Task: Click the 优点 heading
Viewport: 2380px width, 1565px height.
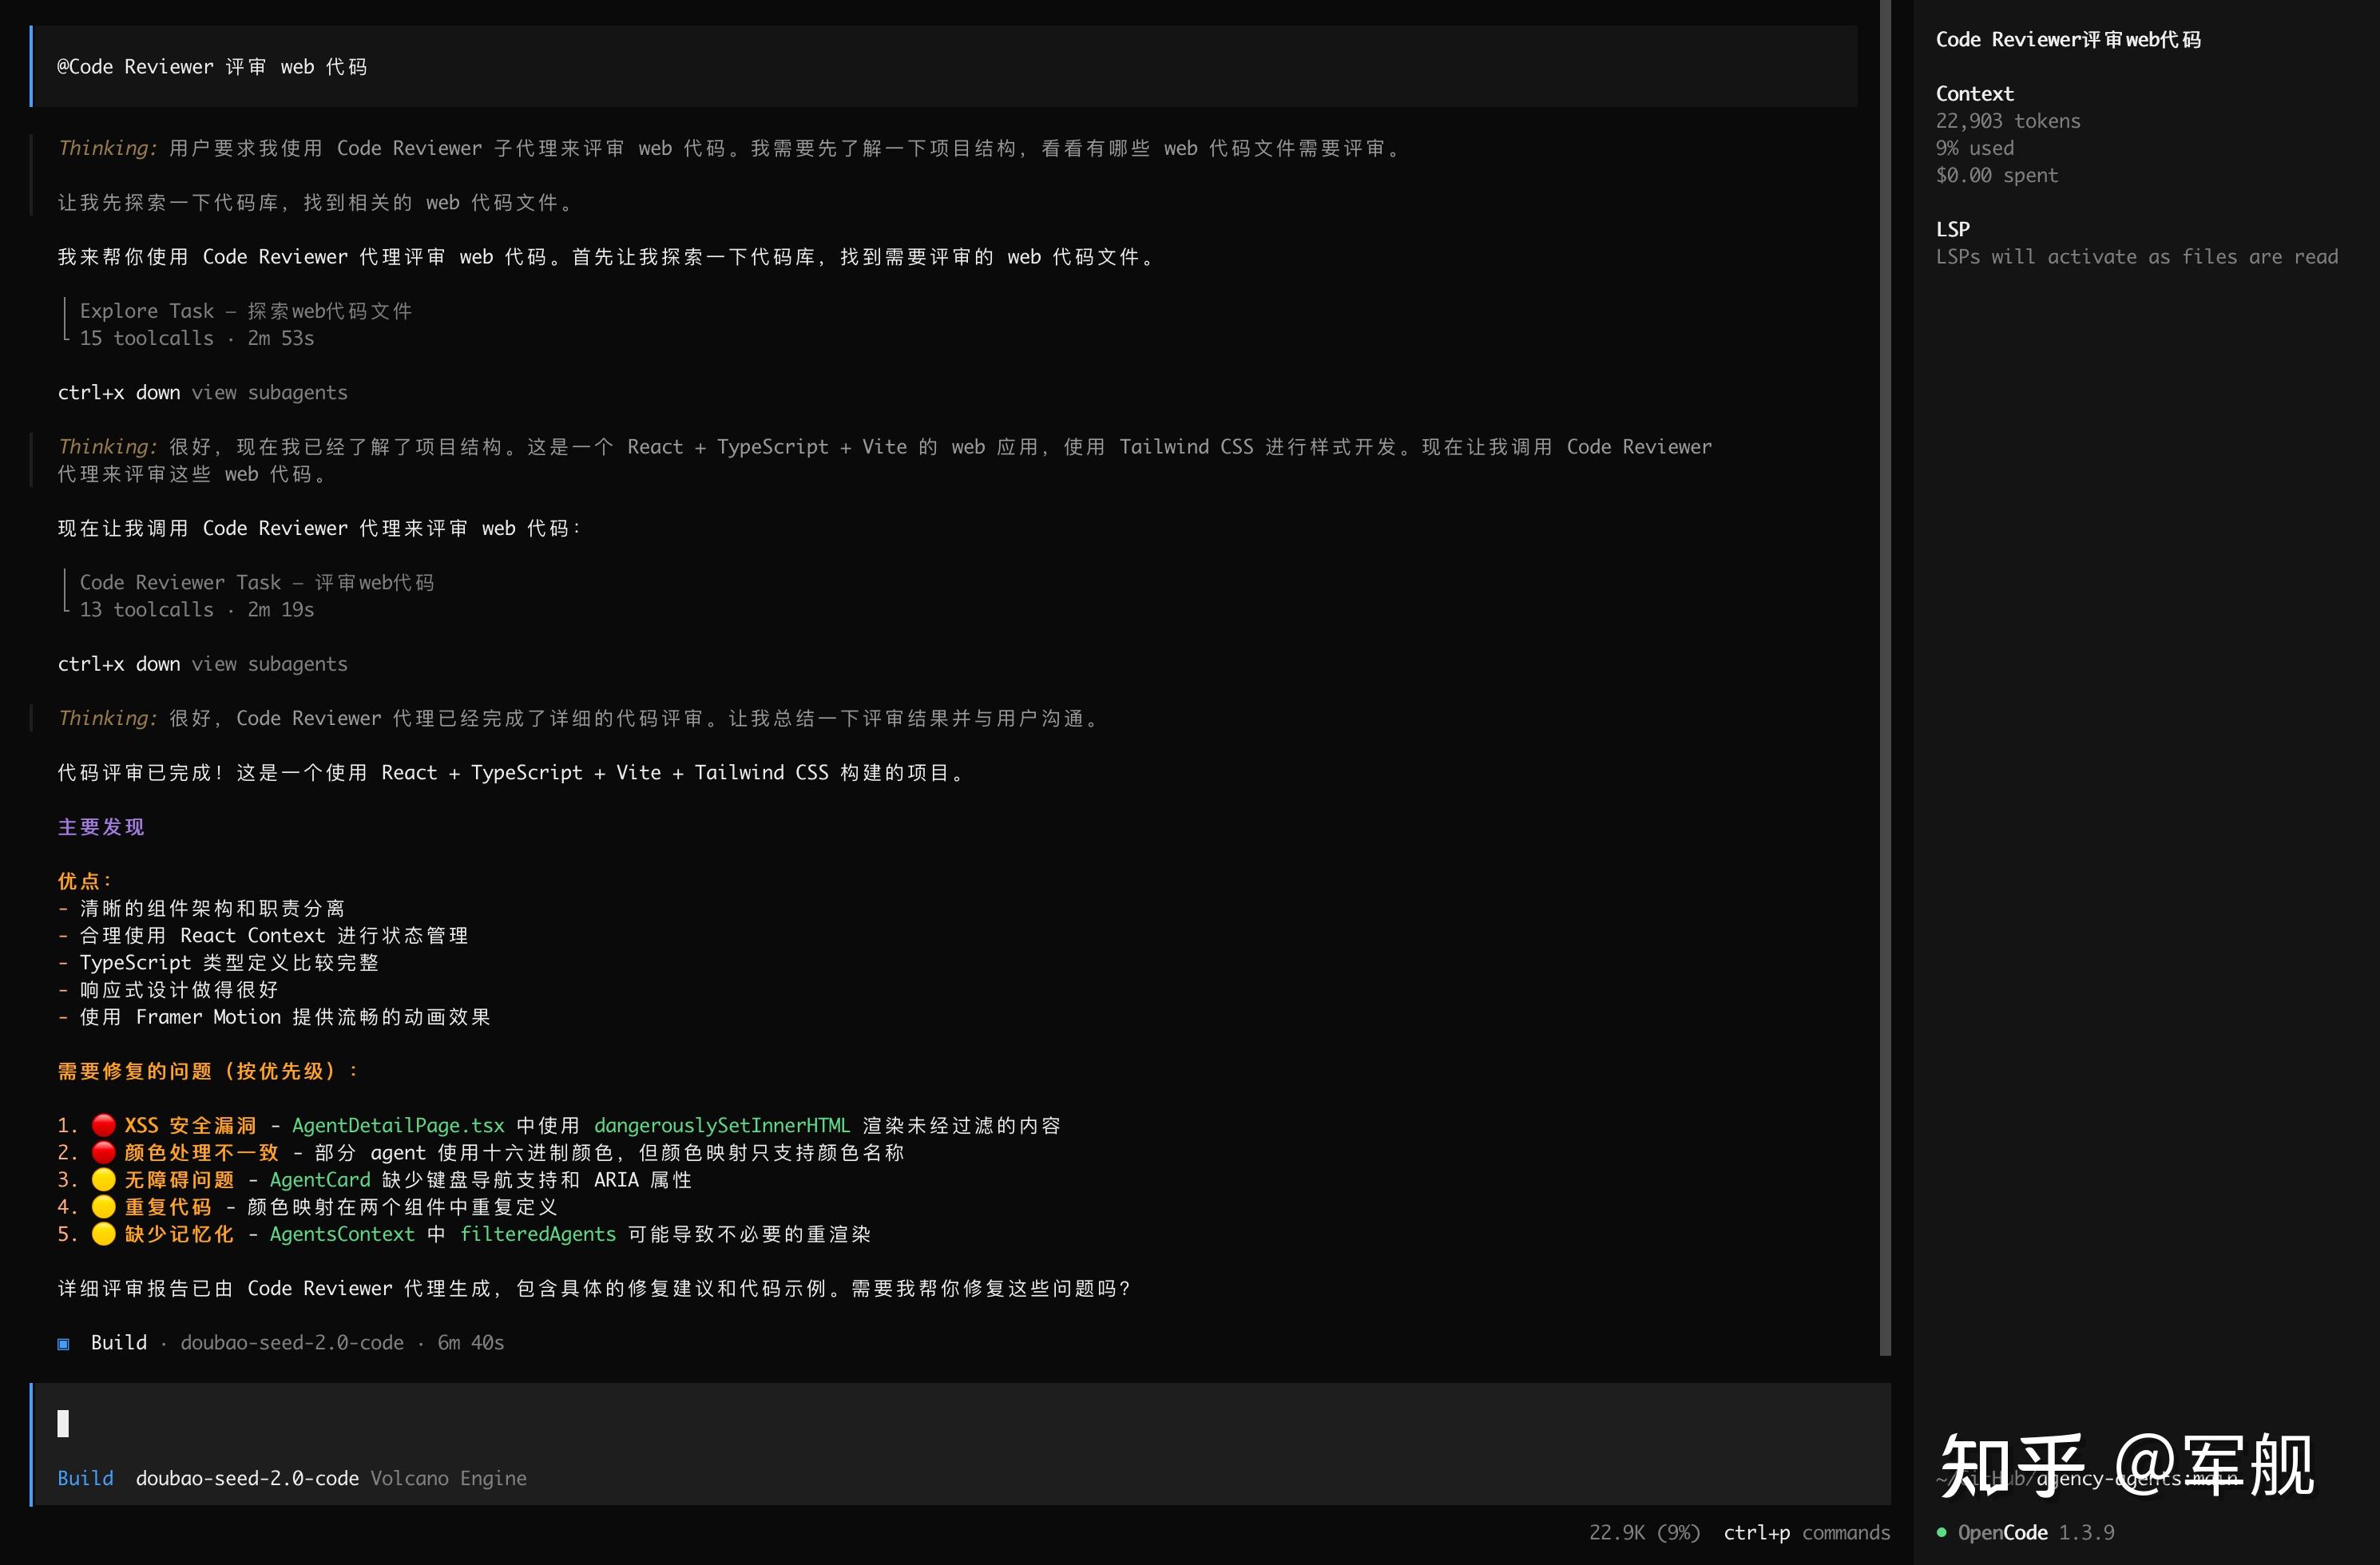Action: (x=85, y=881)
